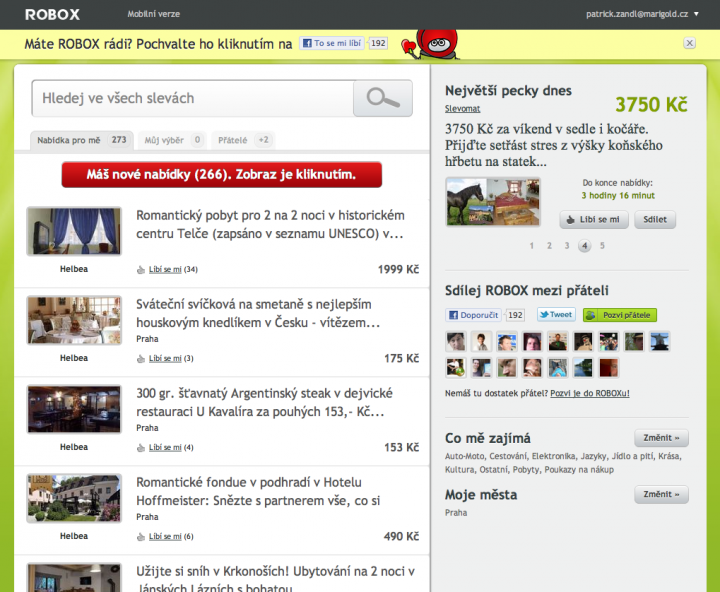Click 'Helbea' label under steak offer

pos(74,447)
